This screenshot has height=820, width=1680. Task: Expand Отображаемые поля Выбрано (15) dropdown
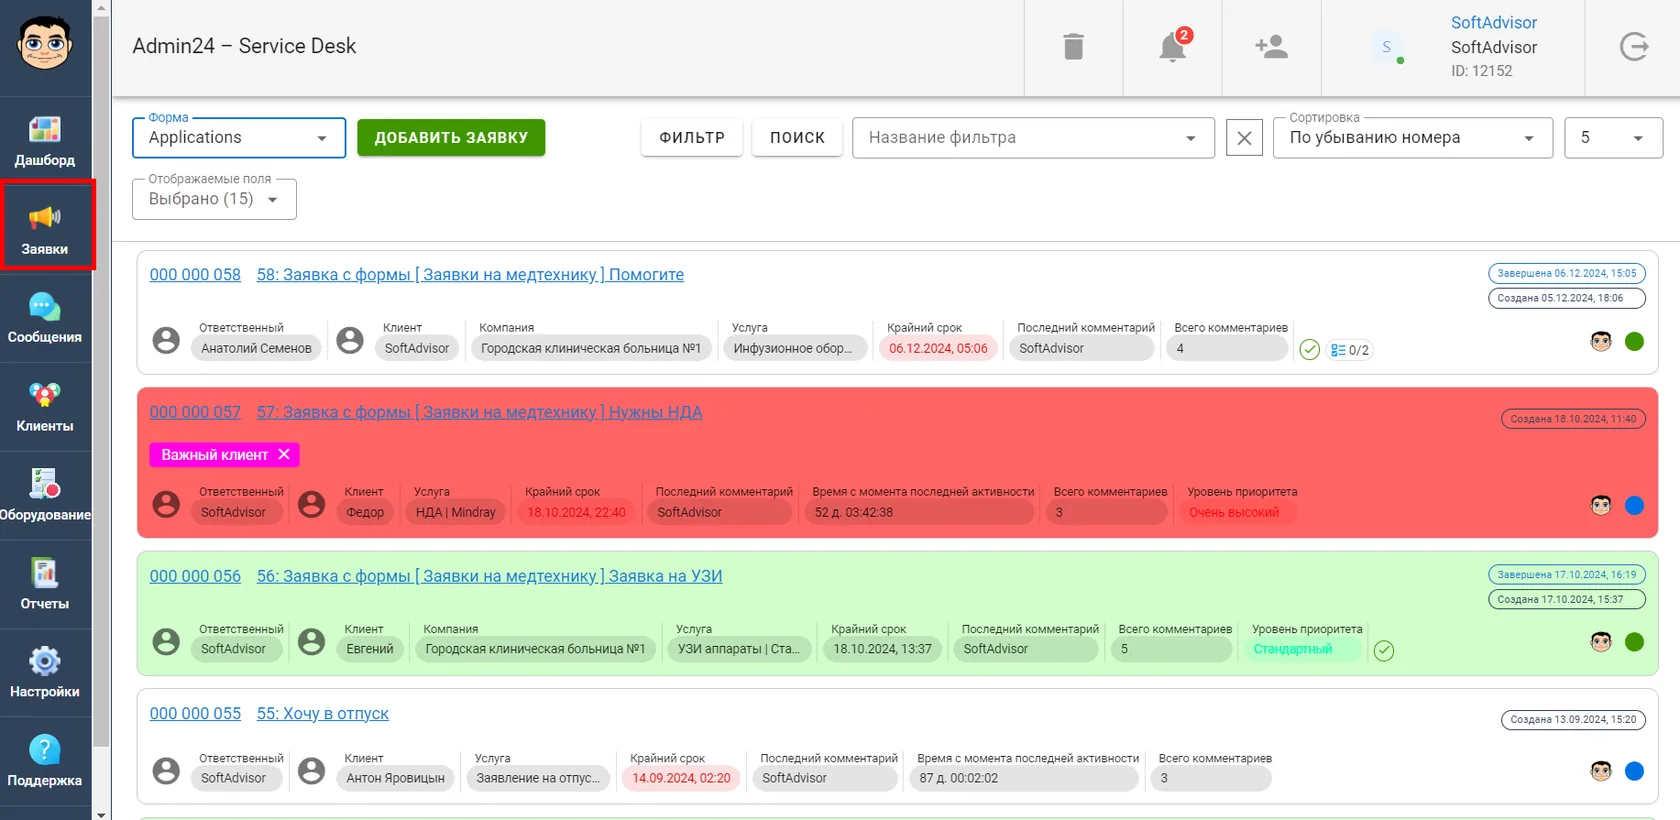[214, 199]
